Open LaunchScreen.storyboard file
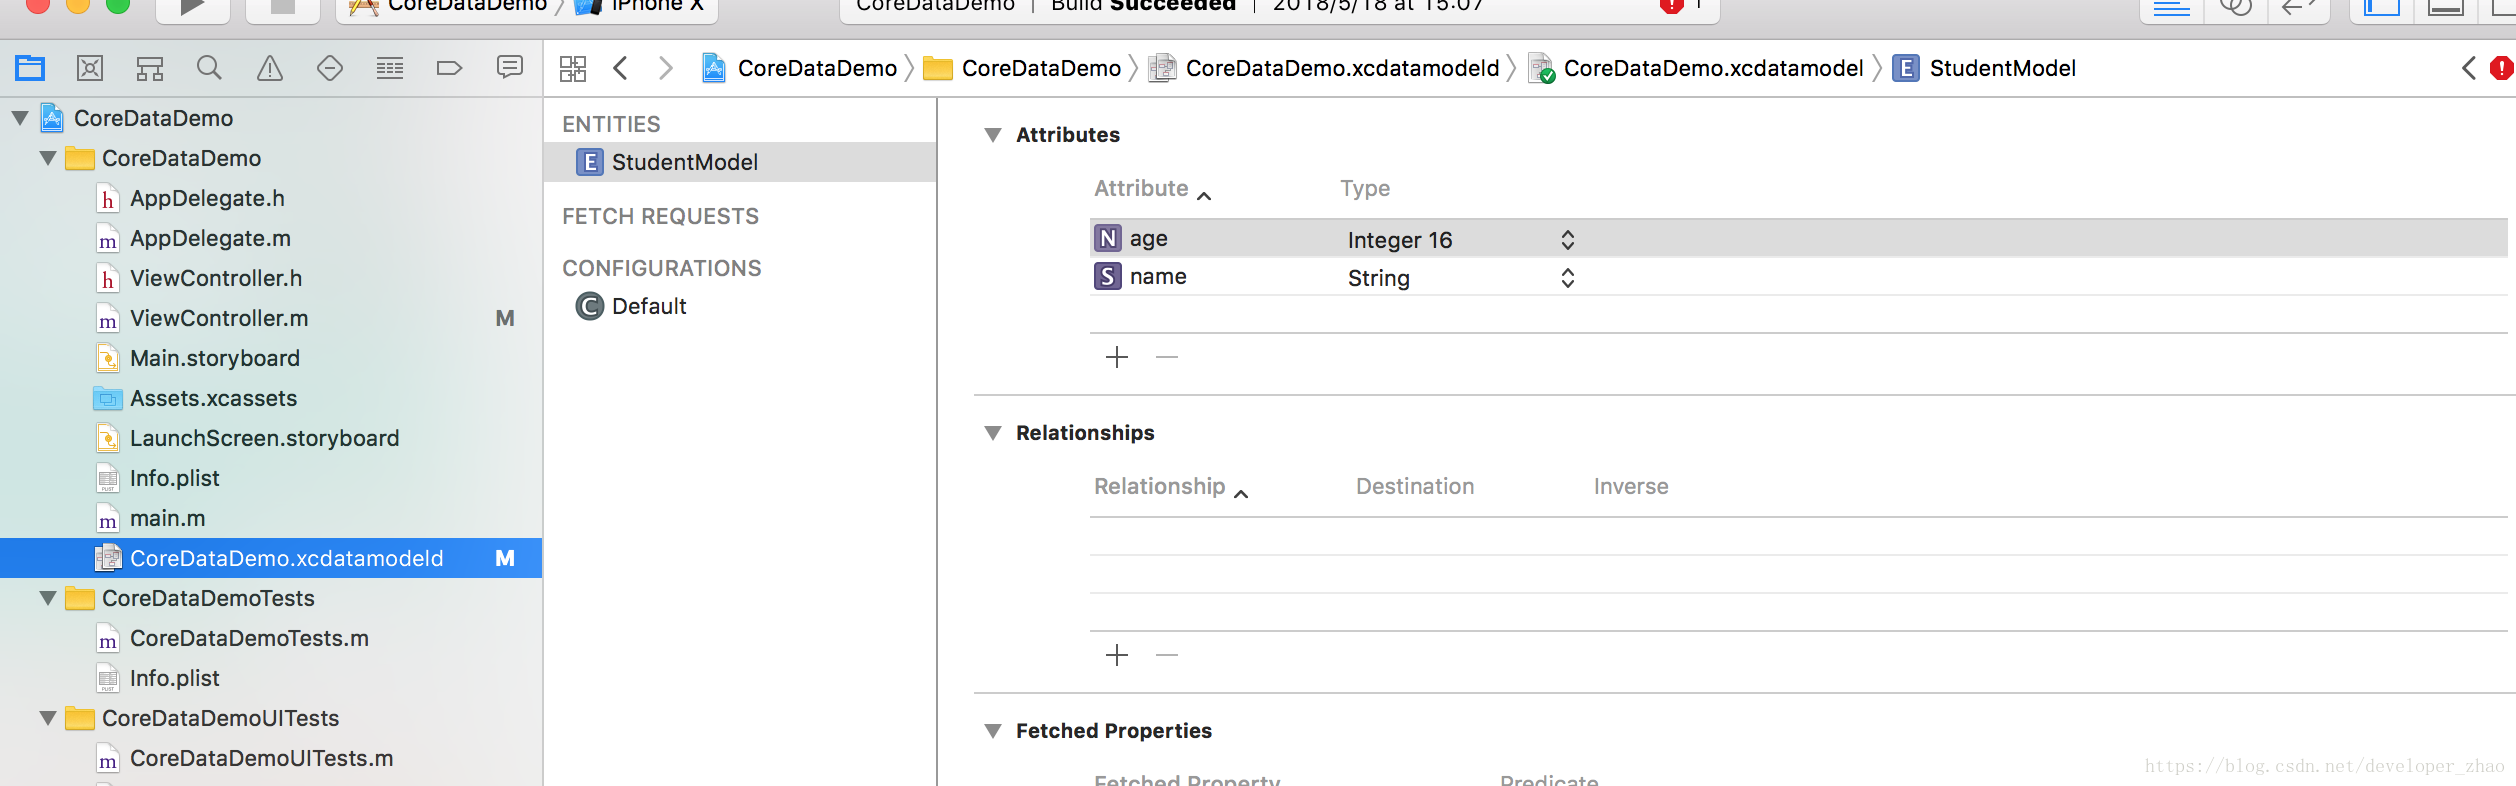 coord(264,438)
